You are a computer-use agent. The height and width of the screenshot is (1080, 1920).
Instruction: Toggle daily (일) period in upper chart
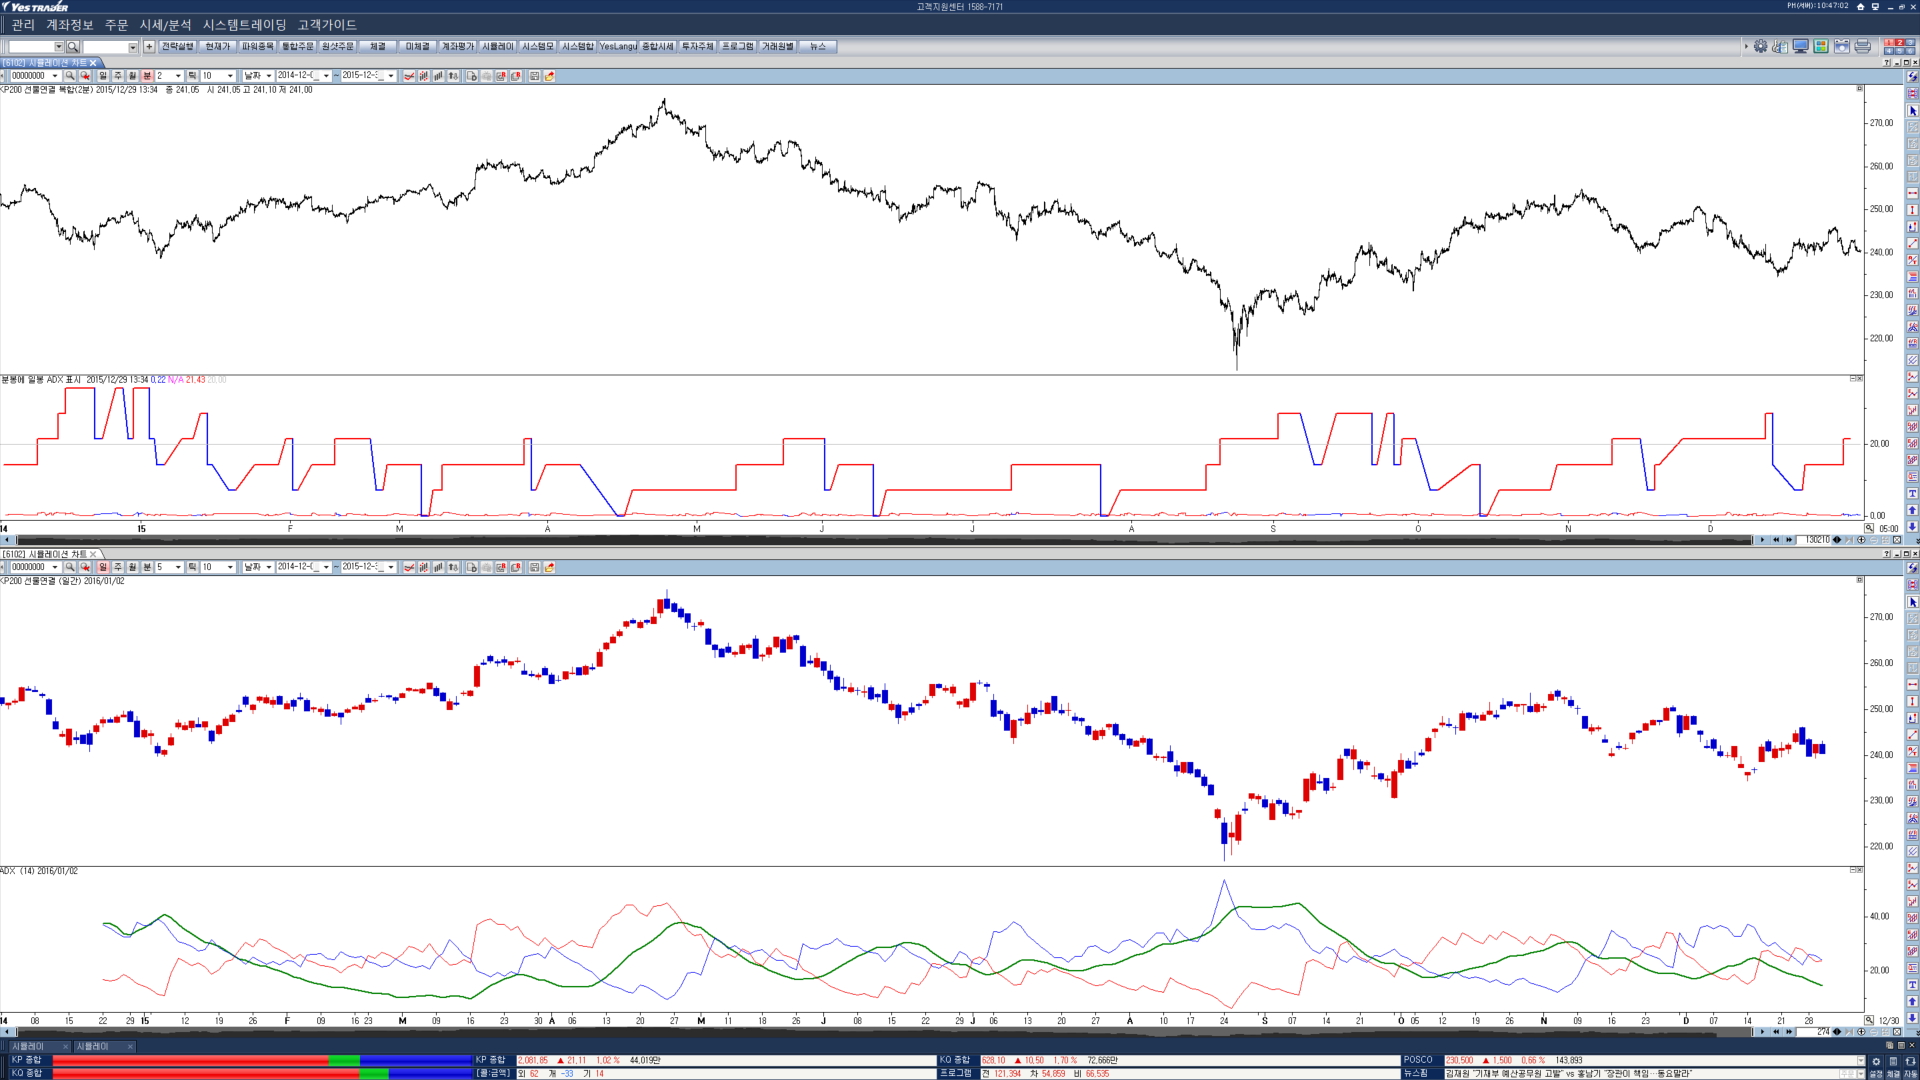pos(102,76)
